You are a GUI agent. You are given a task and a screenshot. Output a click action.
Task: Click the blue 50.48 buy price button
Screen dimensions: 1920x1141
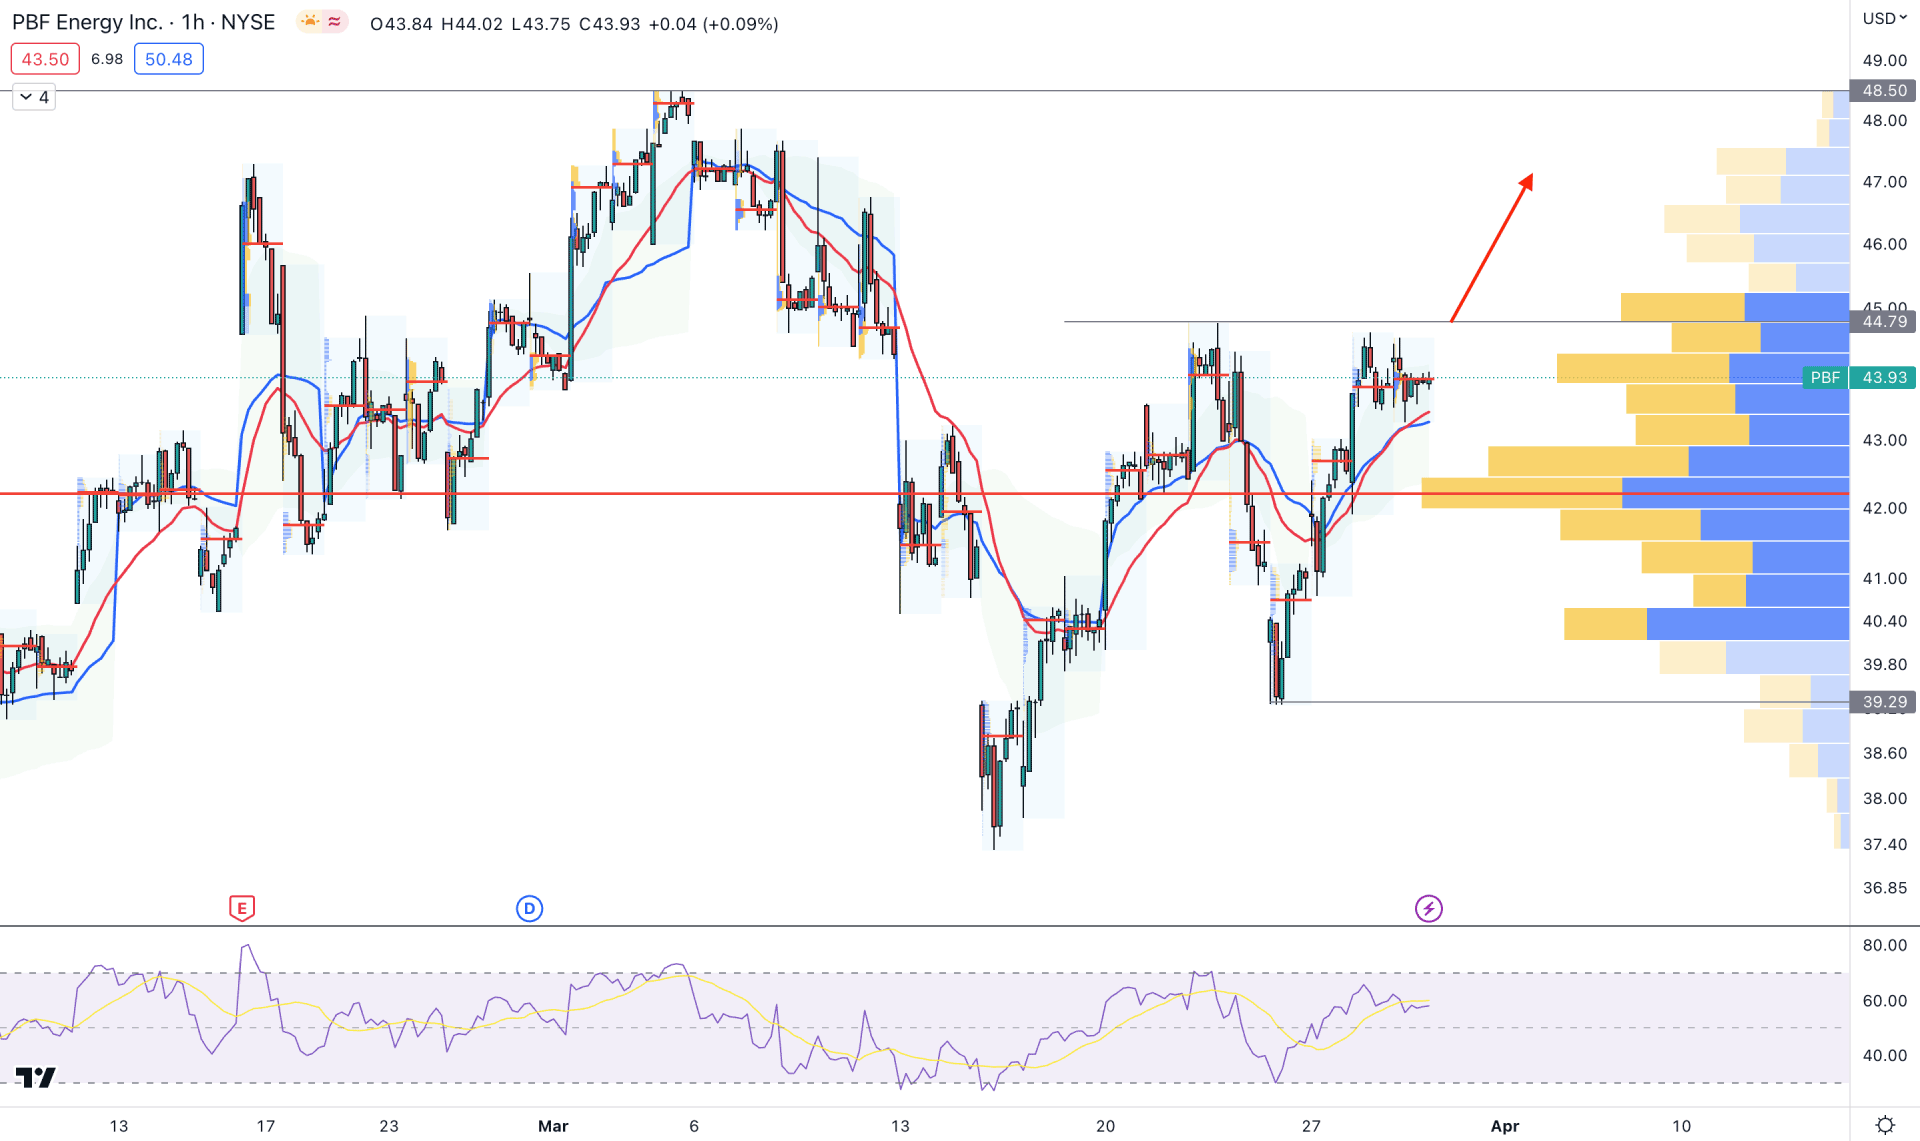(x=169, y=59)
